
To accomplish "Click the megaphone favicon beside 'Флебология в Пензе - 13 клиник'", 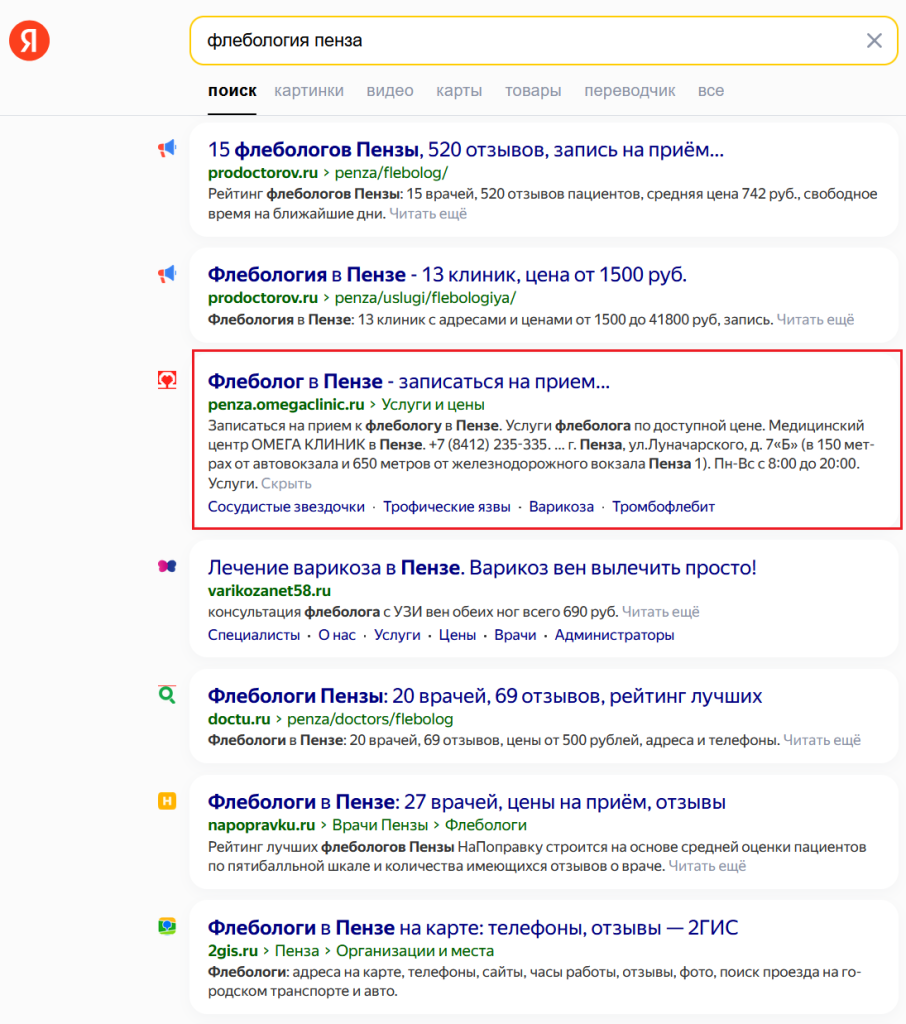I will 167,274.
